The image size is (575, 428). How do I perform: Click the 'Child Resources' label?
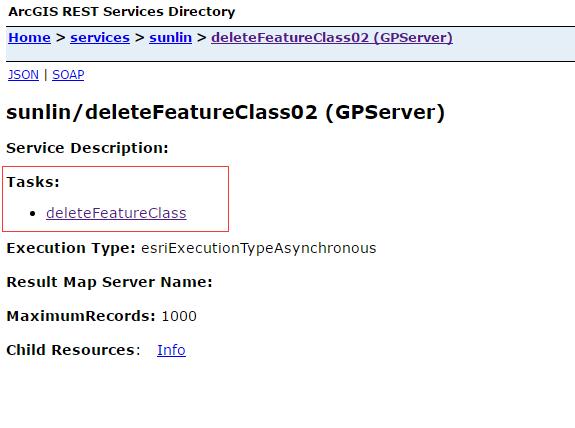[70, 350]
